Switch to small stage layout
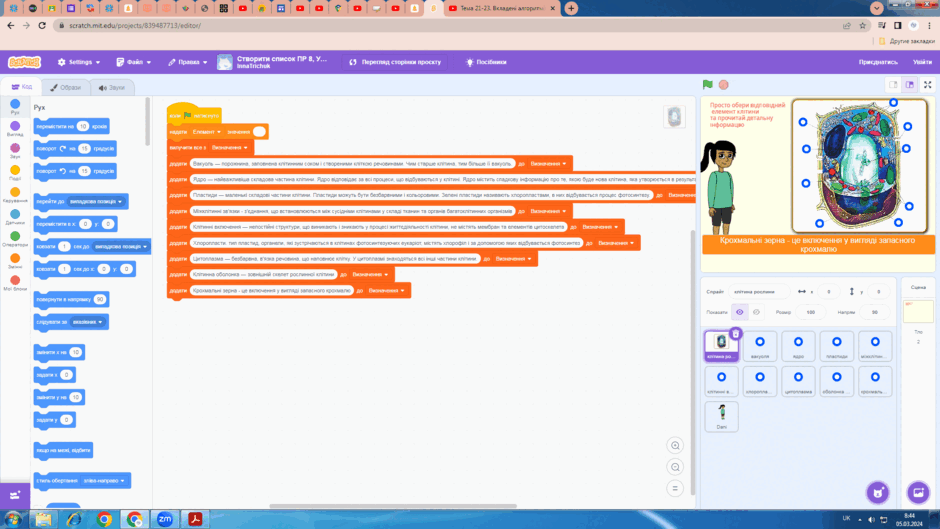The width and height of the screenshot is (940, 529). pyautogui.click(x=893, y=85)
